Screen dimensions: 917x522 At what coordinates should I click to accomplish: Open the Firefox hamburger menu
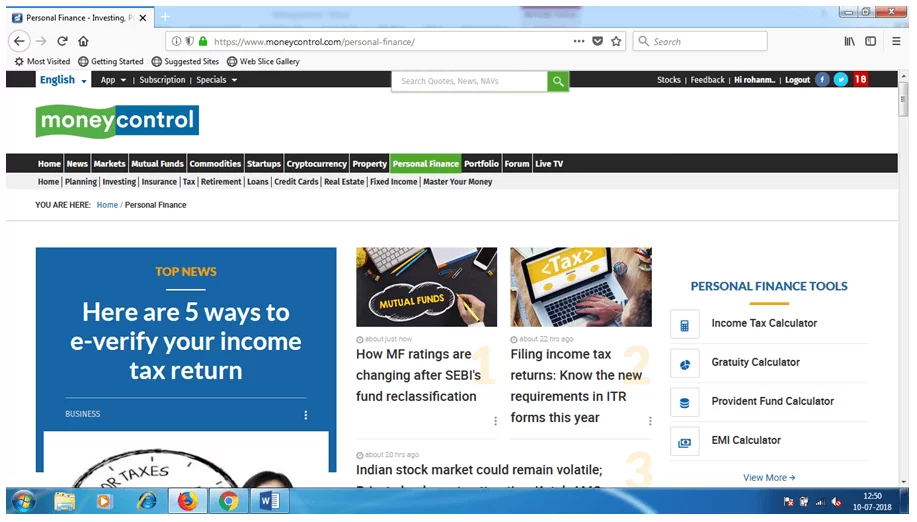pyautogui.click(x=896, y=42)
